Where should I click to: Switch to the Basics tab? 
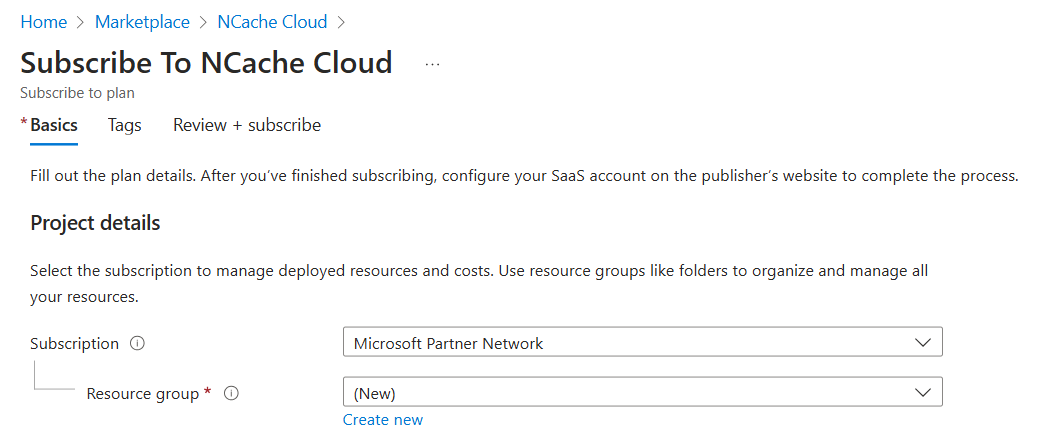click(54, 125)
